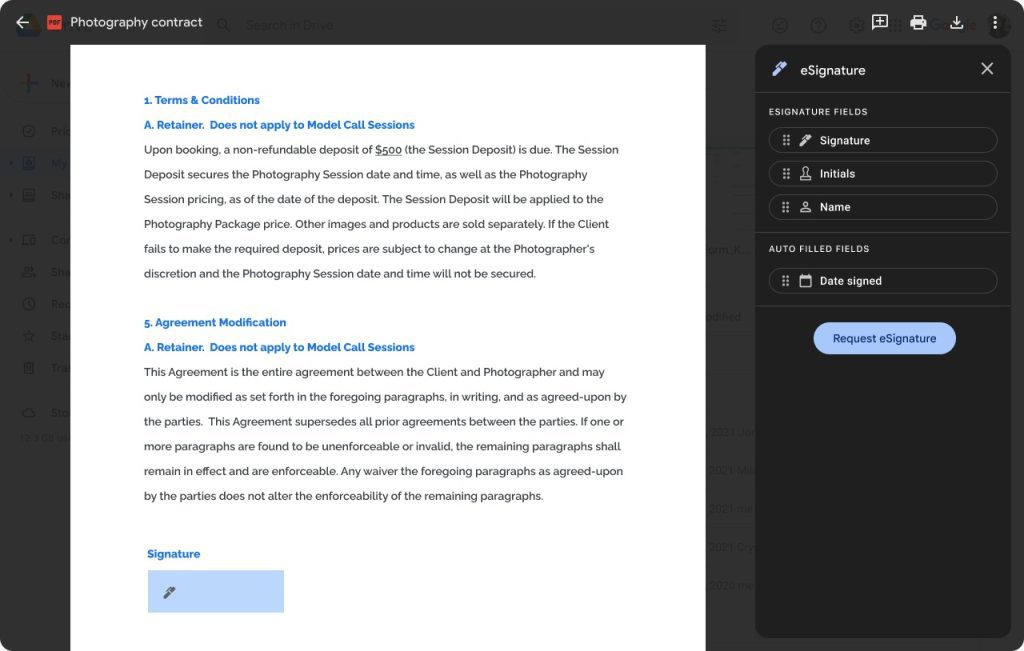Click the blue signature placeholder in the document

215,591
